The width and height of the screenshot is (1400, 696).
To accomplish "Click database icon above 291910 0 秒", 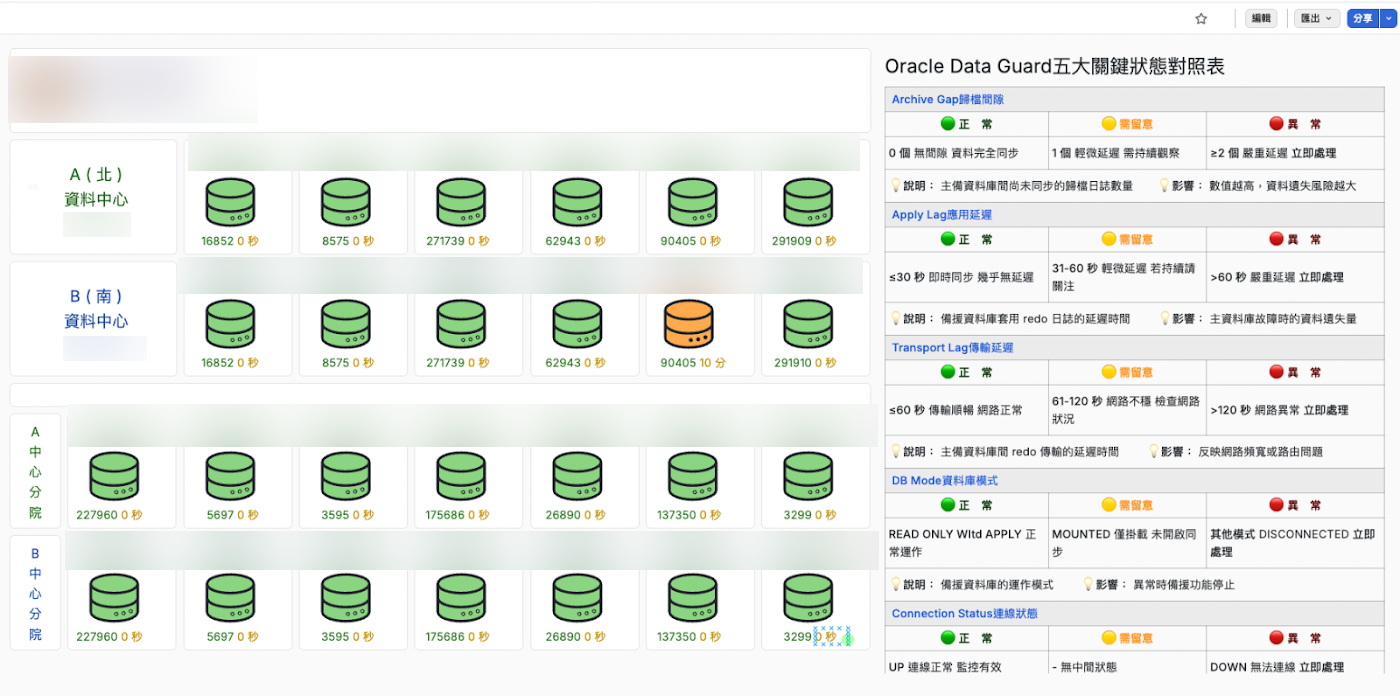I will pos(808,324).
